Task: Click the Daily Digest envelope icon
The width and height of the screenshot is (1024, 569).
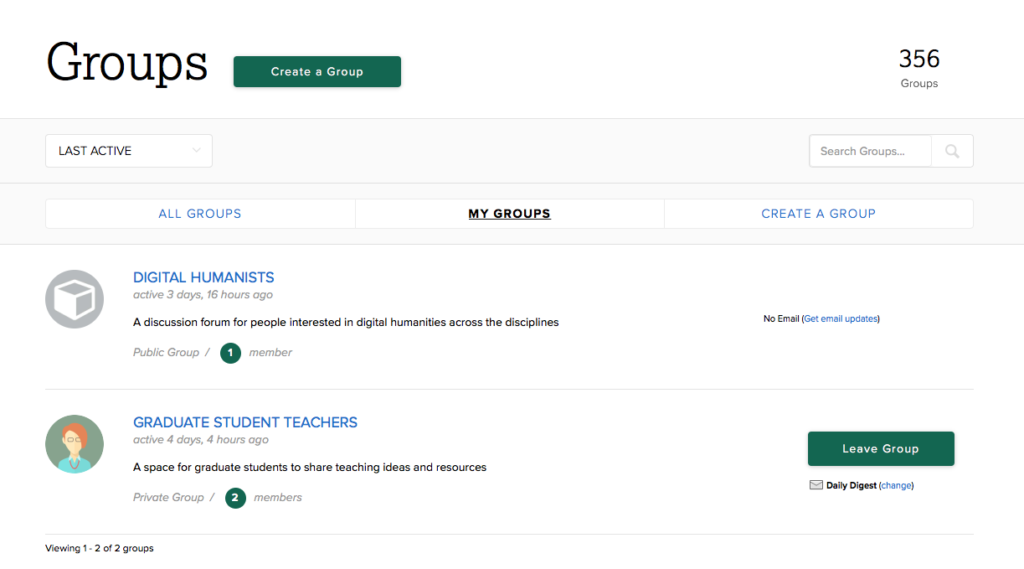Action: point(816,486)
